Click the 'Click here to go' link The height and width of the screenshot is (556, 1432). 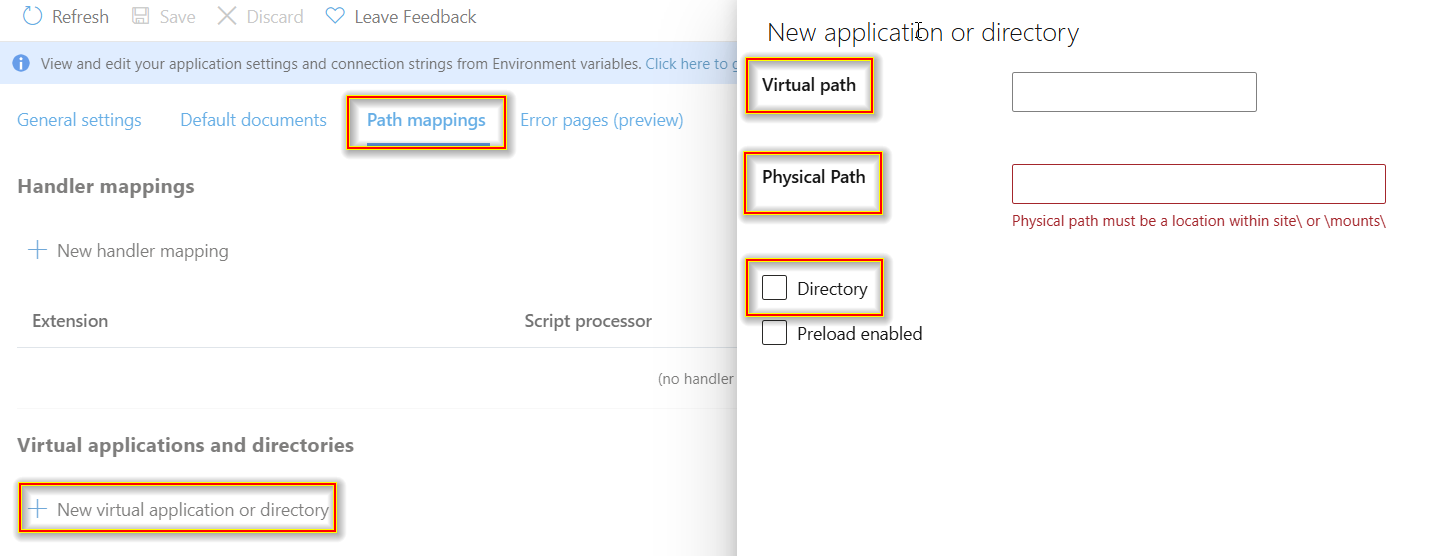click(x=690, y=63)
